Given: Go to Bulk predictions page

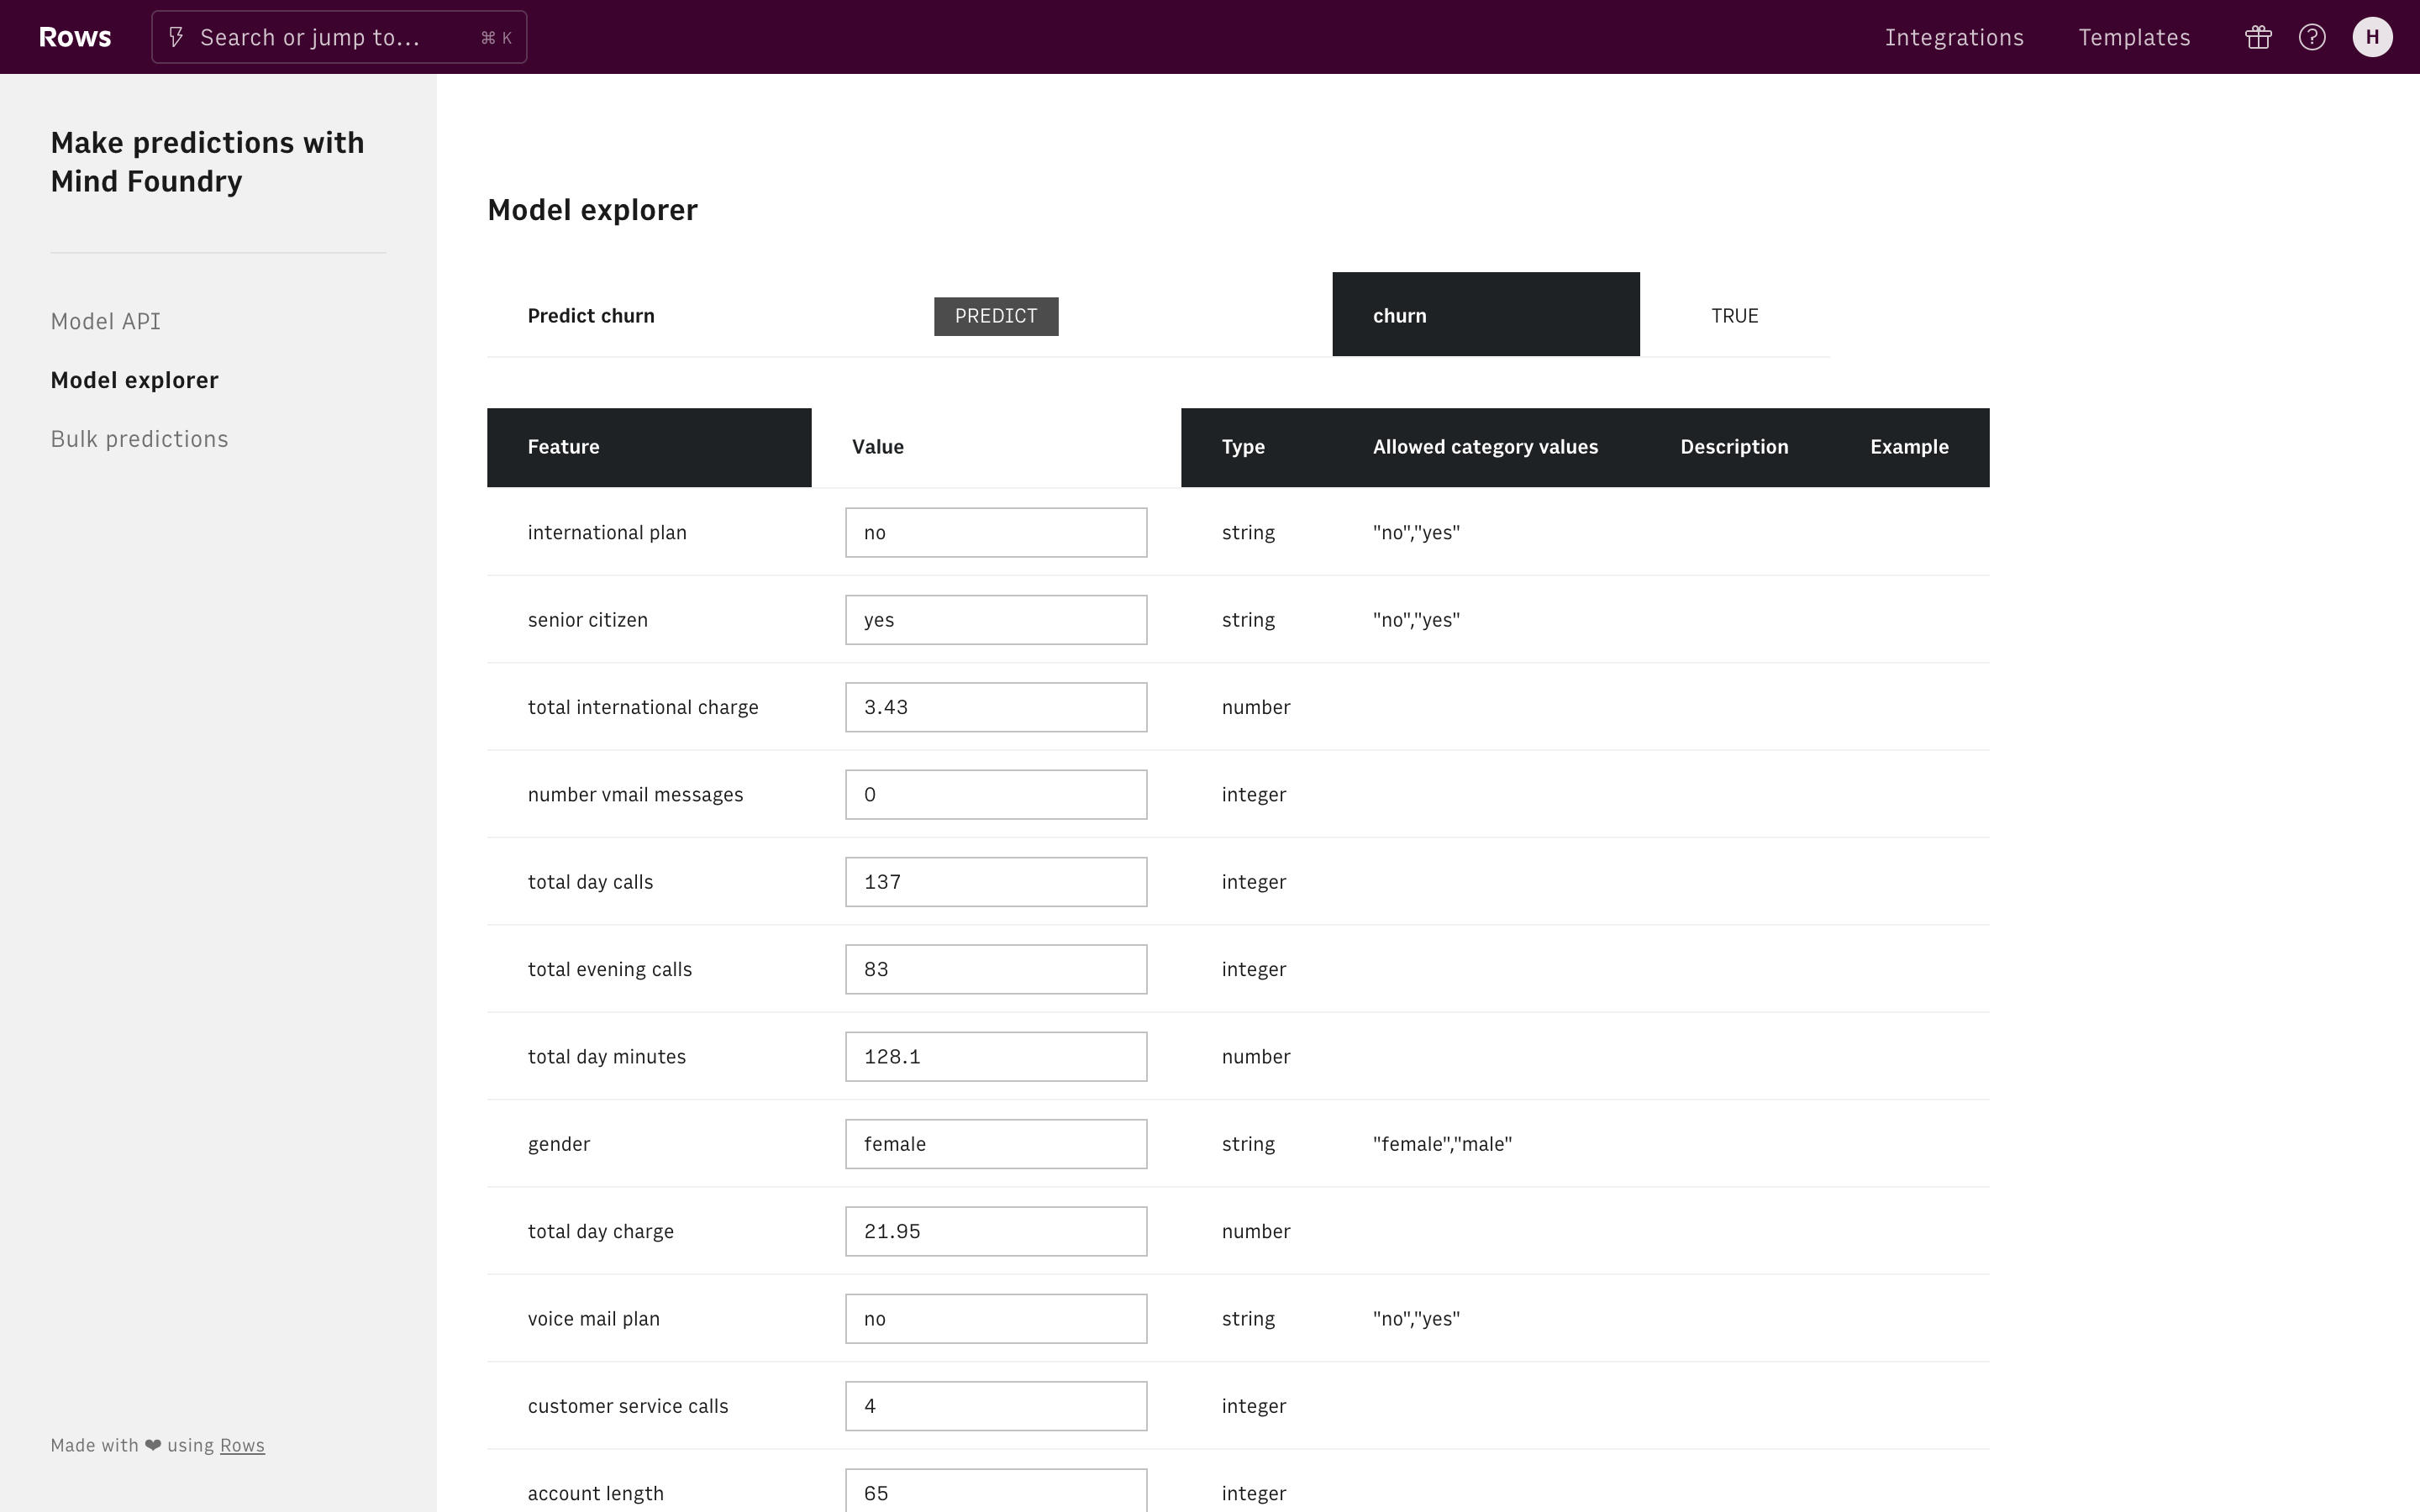Looking at the screenshot, I should pyautogui.click(x=140, y=439).
